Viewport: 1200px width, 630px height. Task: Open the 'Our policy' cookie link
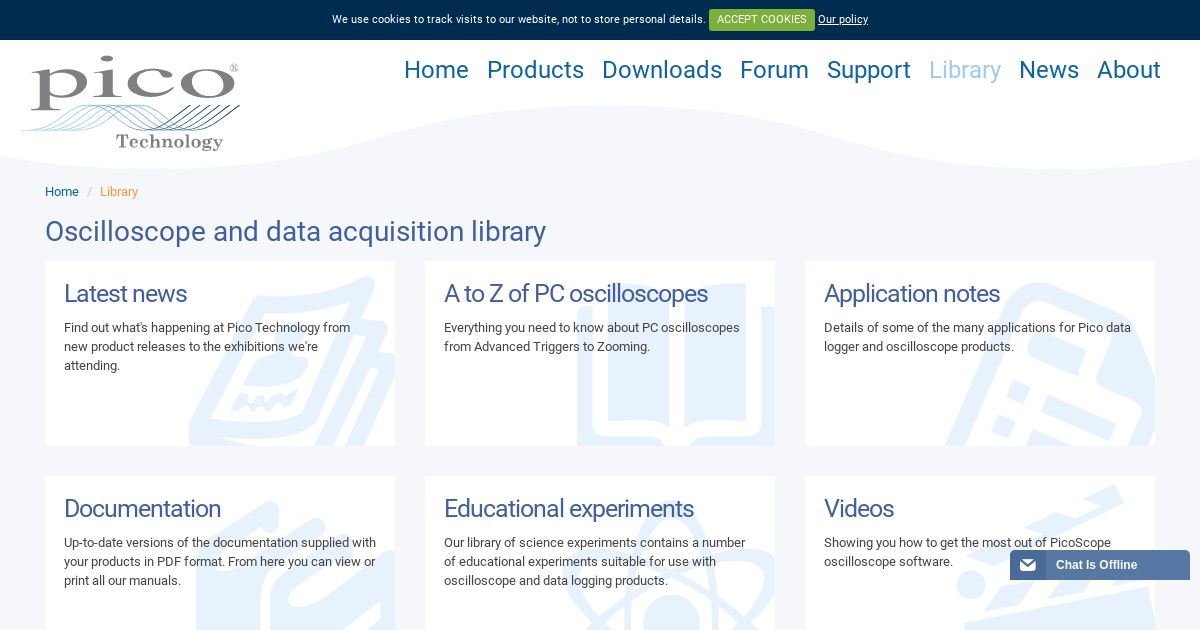(843, 20)
